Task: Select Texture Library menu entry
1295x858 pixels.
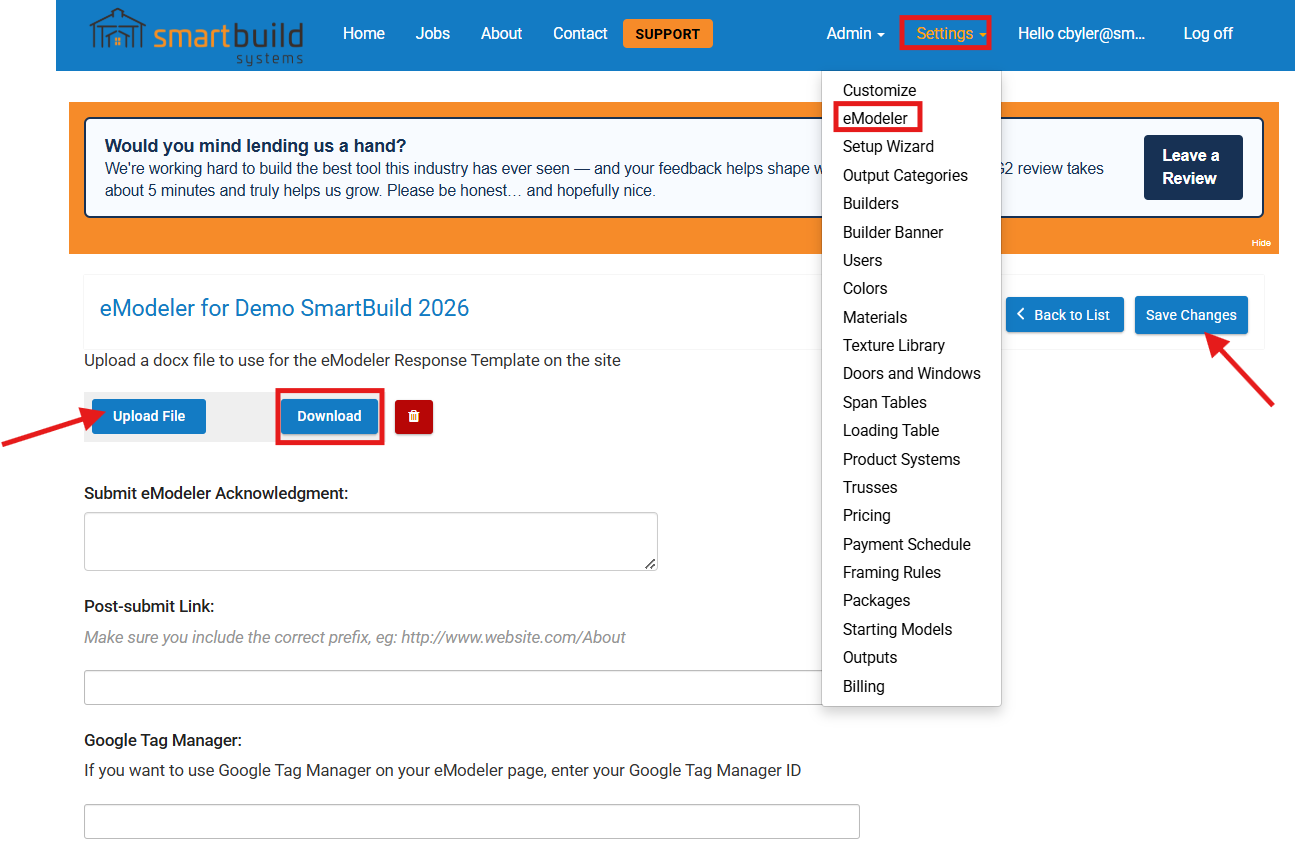Action: tap(894, 346)
